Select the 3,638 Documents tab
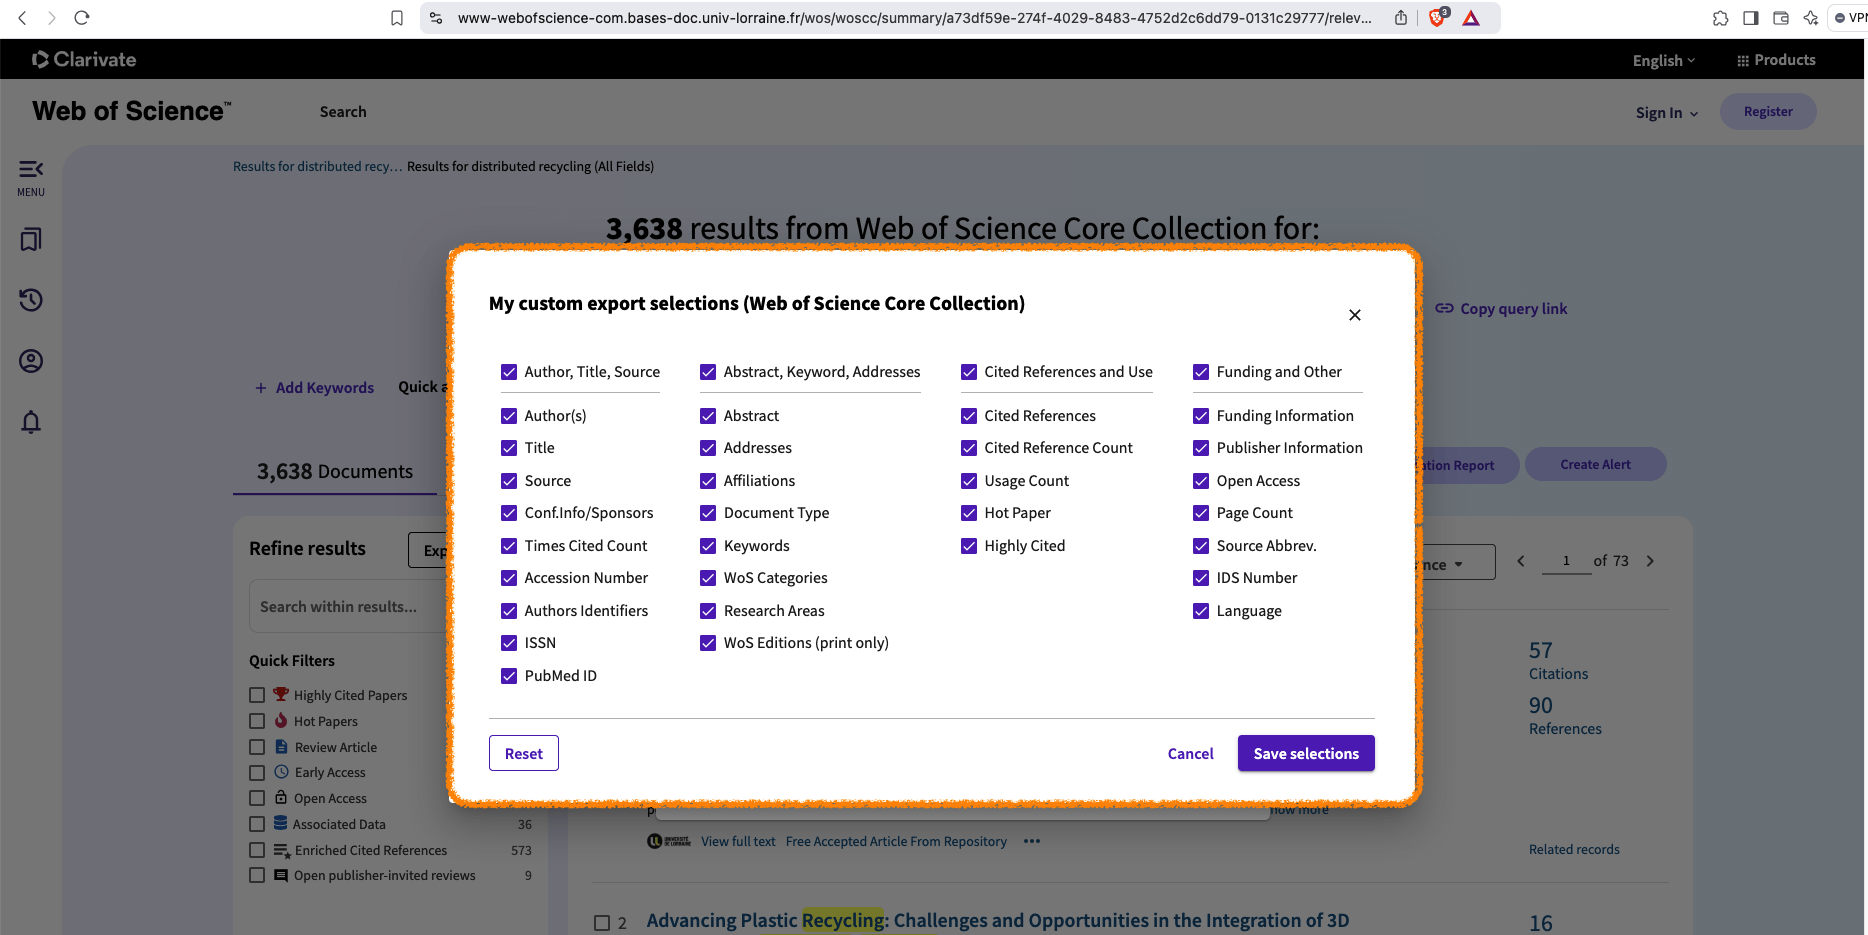Image resolution: width=1868 pixels, height=935 pixels. point(335,472)
